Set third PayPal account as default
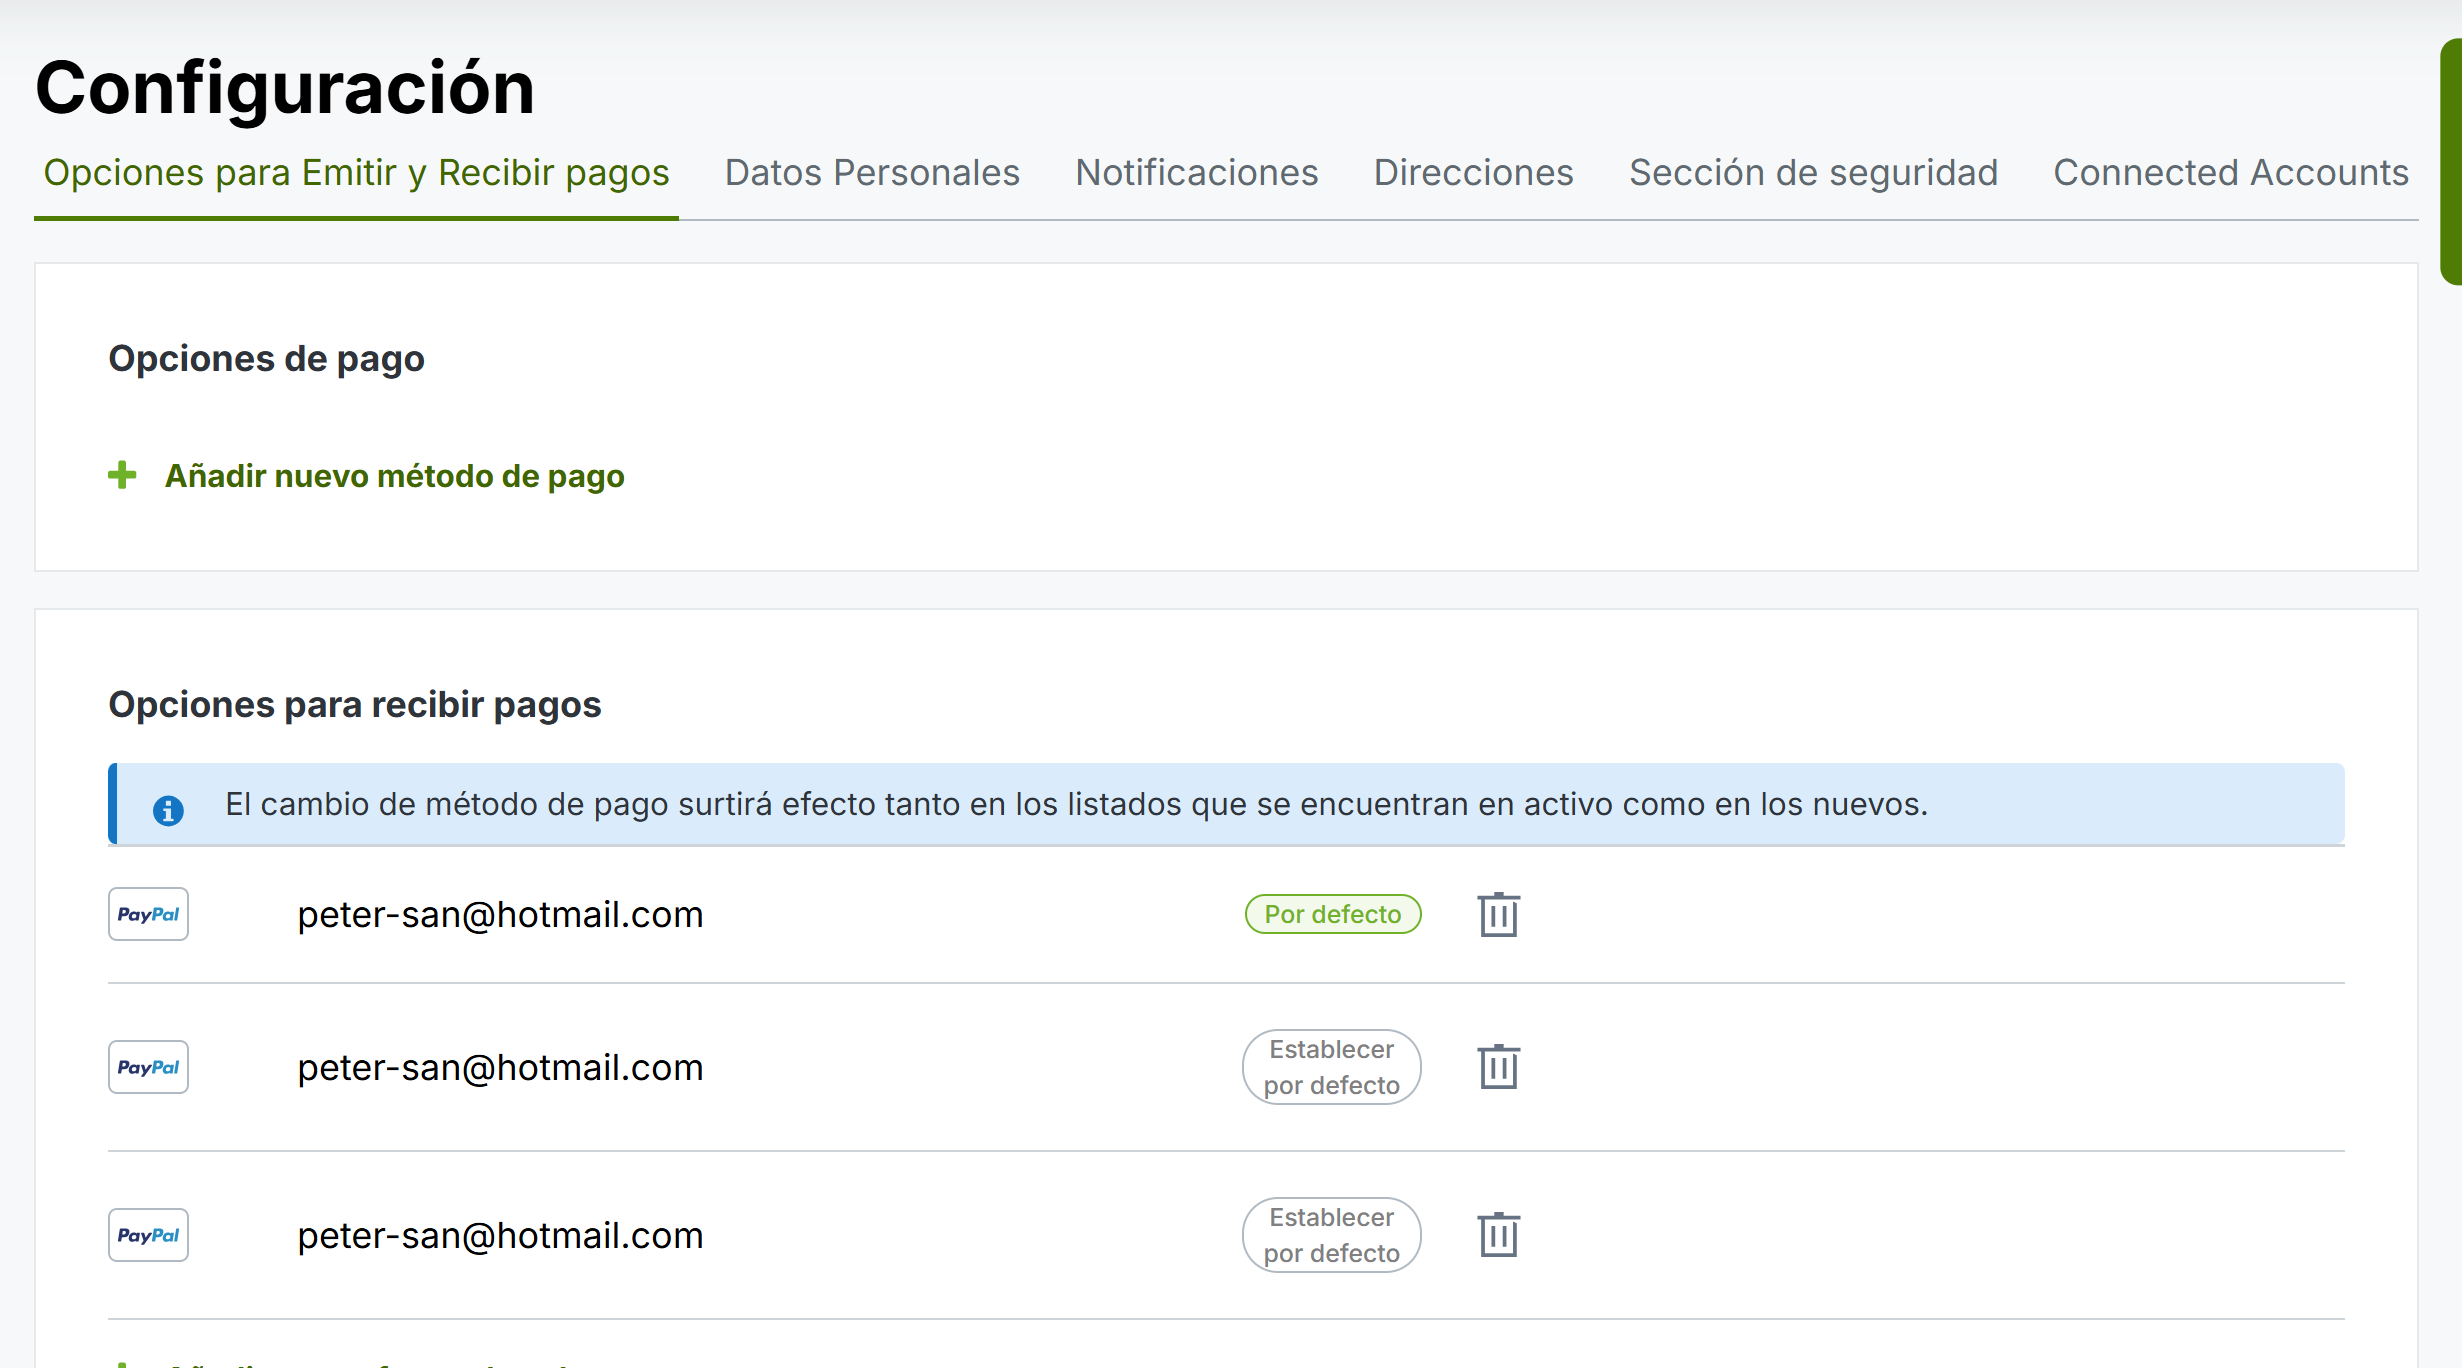The width and height of the screenshot is (2462, 1368). 1331,1235
